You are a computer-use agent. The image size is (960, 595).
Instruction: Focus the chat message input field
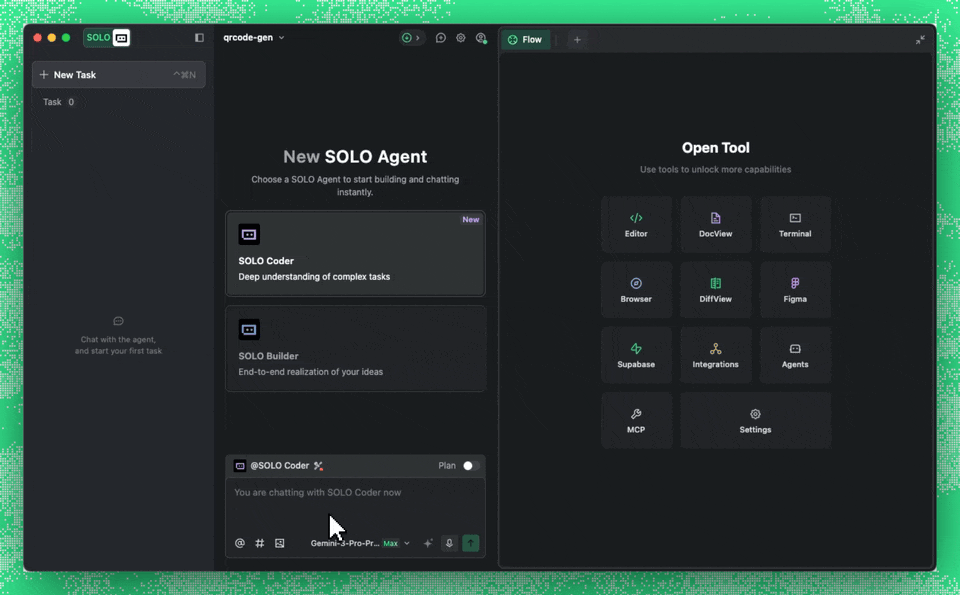pos(355,504)
